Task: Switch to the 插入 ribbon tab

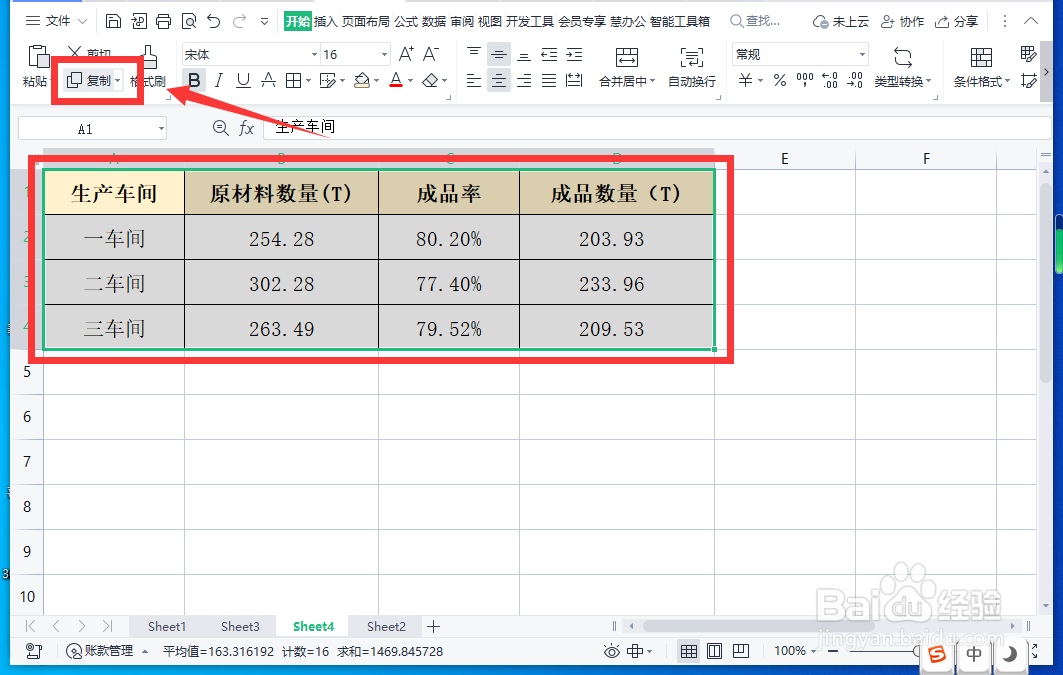Action: pyautogui.click(x=326, y=22)
